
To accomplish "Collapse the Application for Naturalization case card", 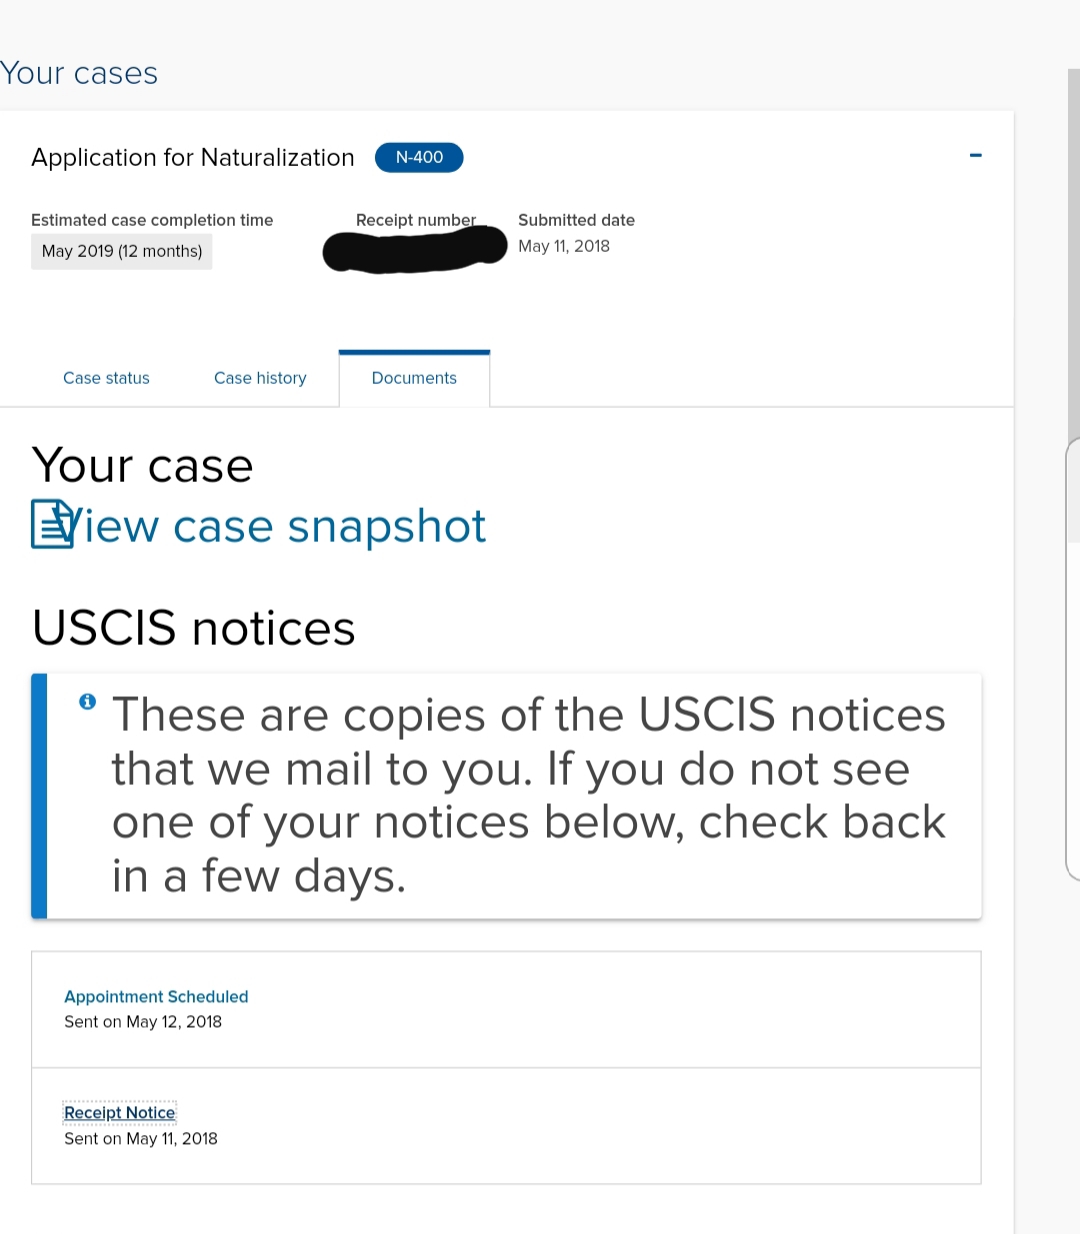I will [x=976, y=155].
